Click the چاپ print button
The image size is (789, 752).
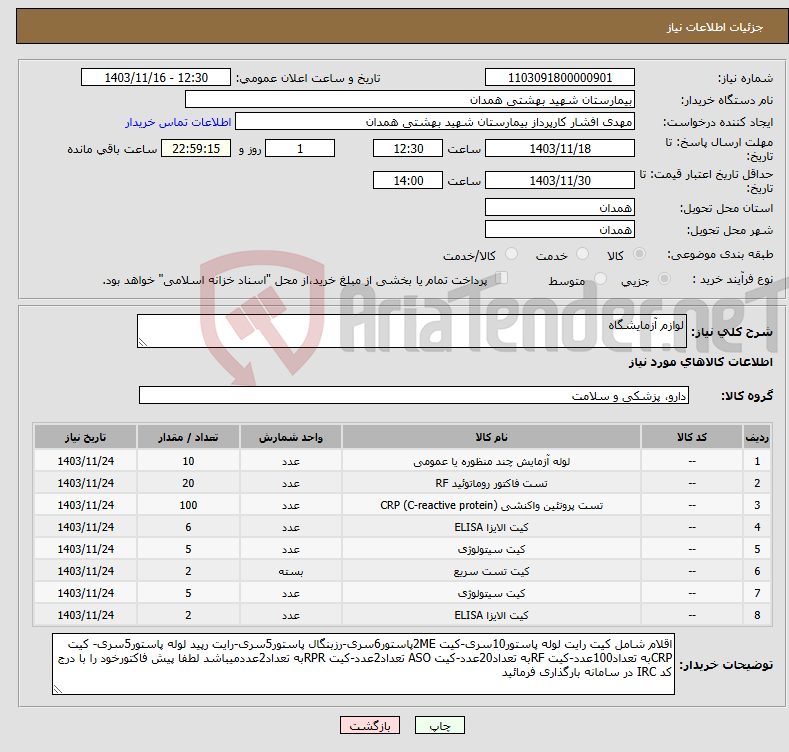440,725
